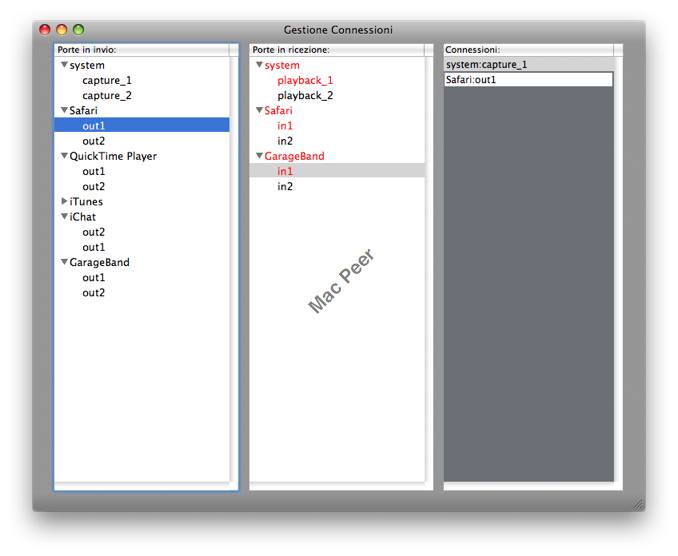Select out2 under QuickTime Player
The width and height of the screenshot is (678, 556).
[93, 186]
